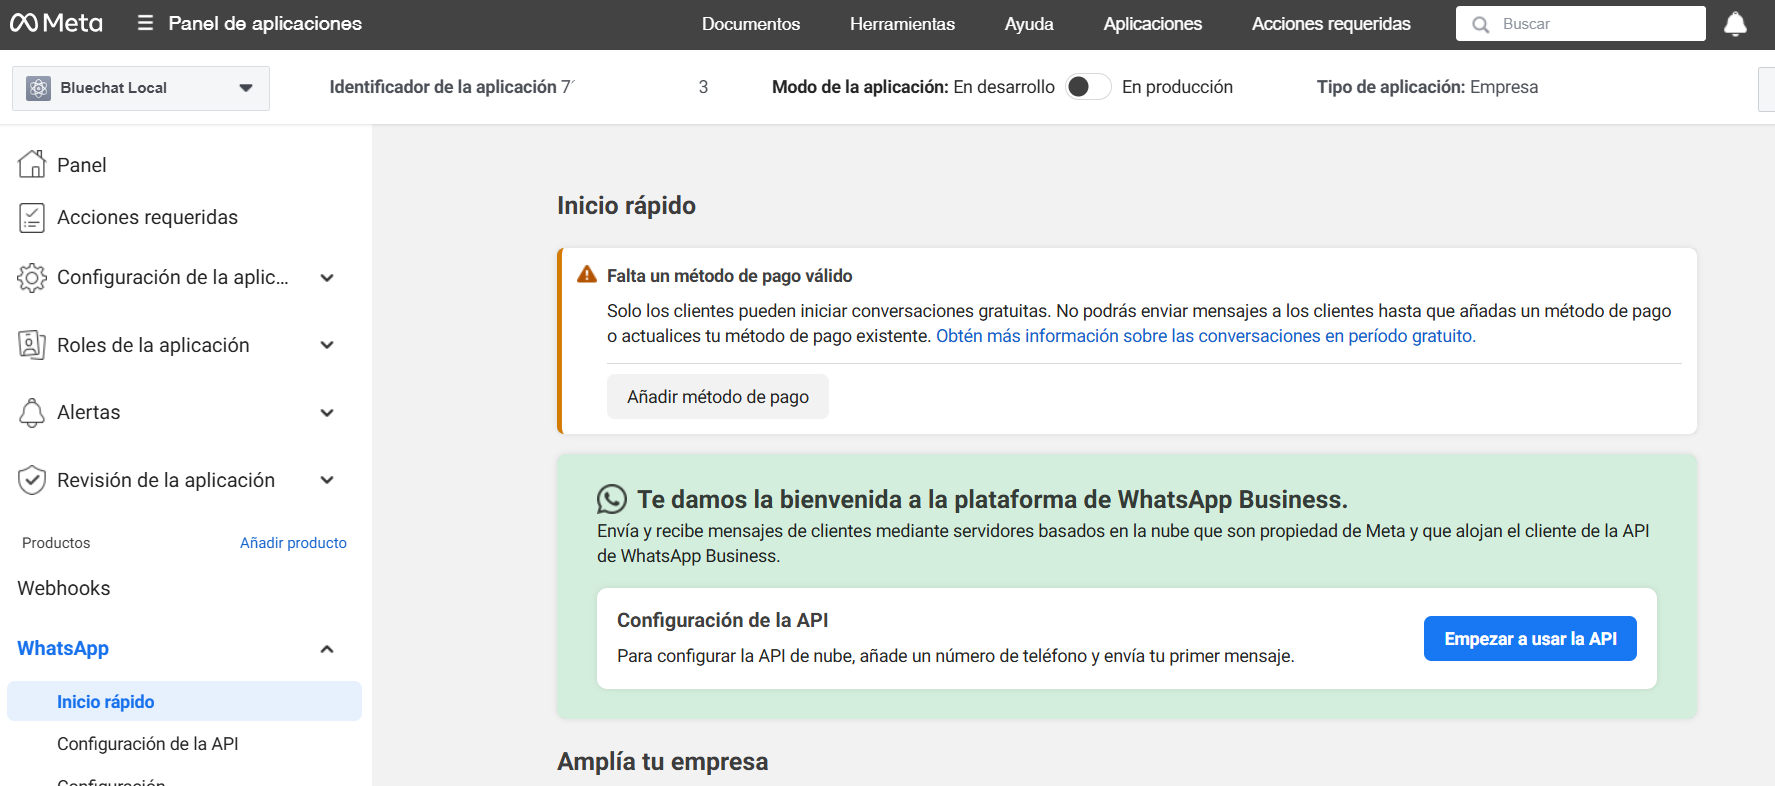Viewport: 1775px width, 786px height.
Task: Click the Revisión de la aplicación shield icon
Action: (32, 480)
